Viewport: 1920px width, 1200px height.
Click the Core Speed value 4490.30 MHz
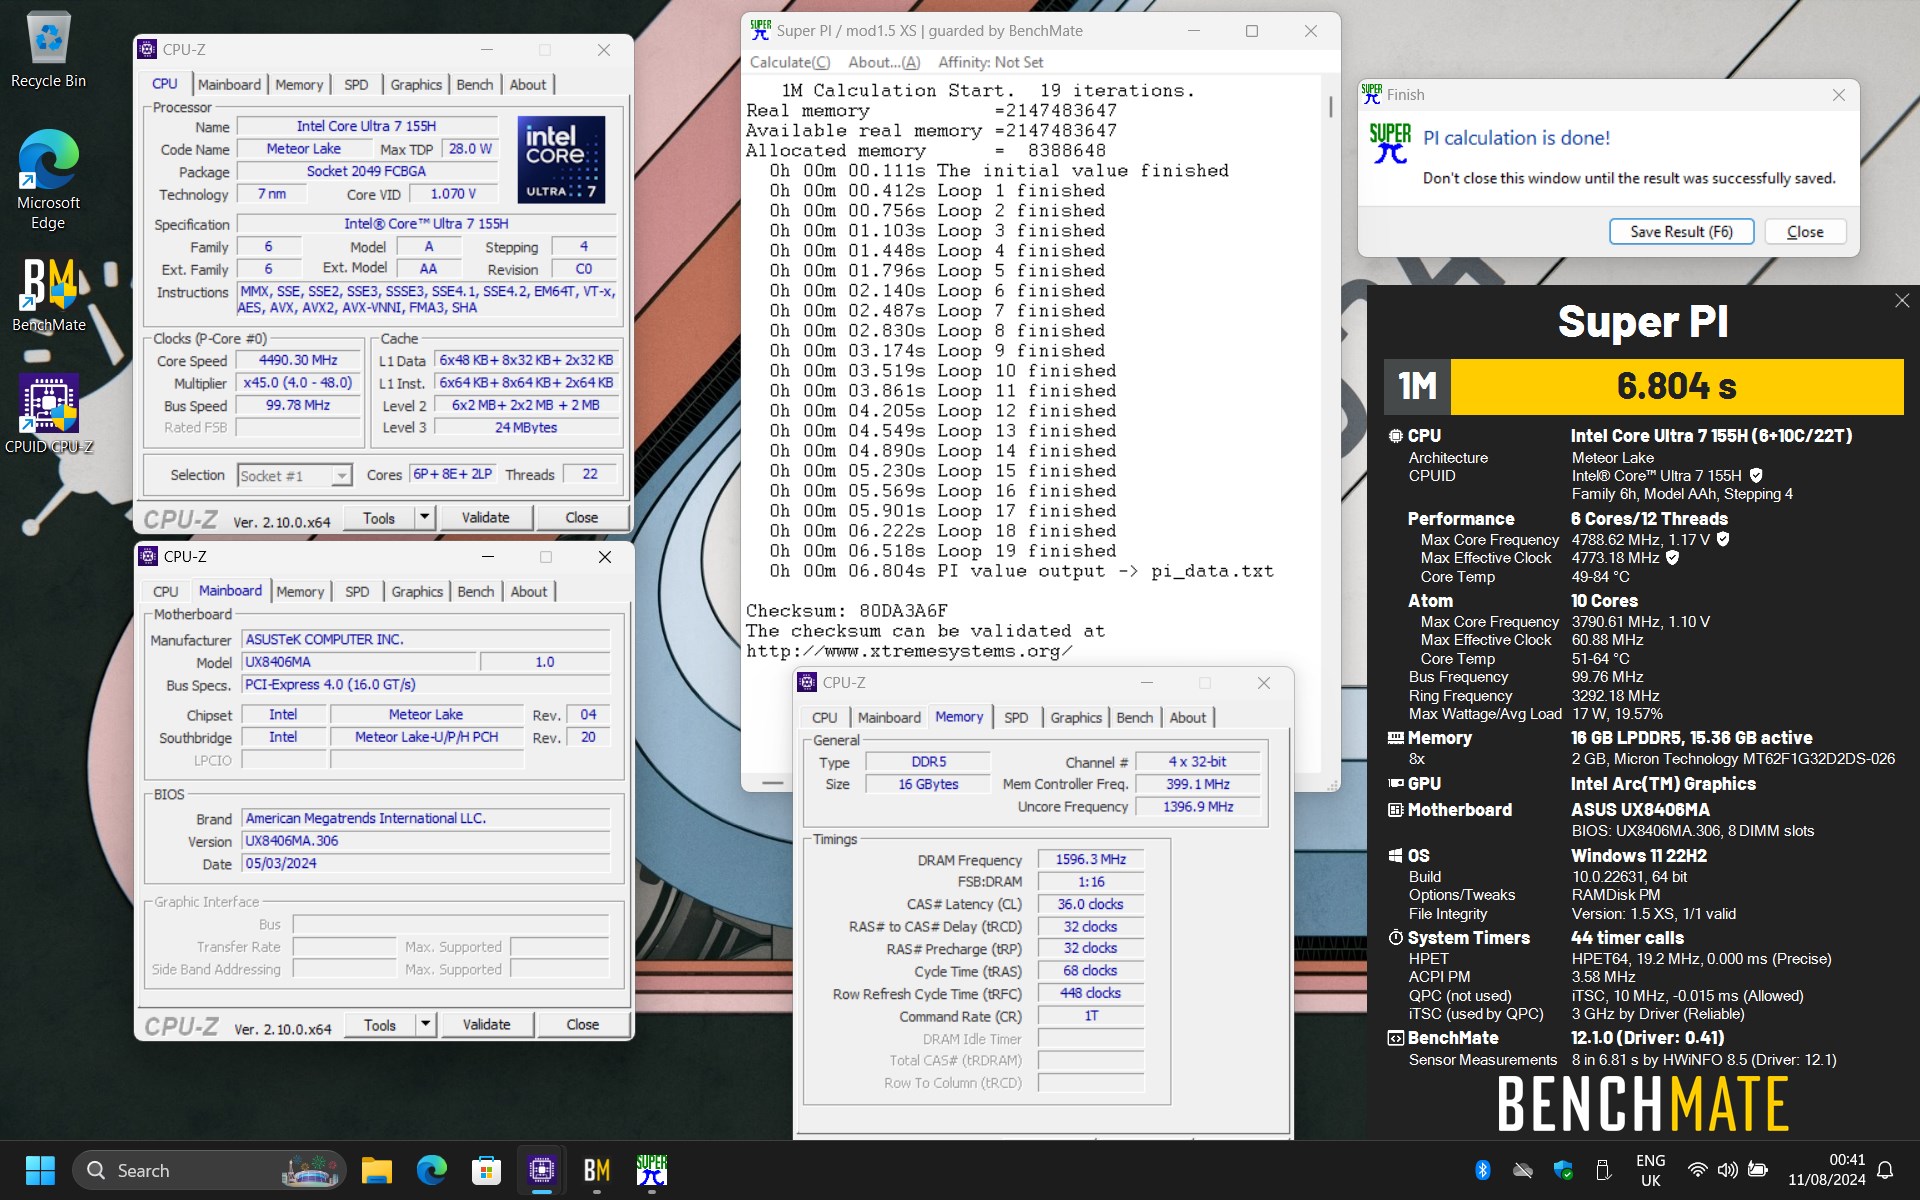[x=298, y=360]
